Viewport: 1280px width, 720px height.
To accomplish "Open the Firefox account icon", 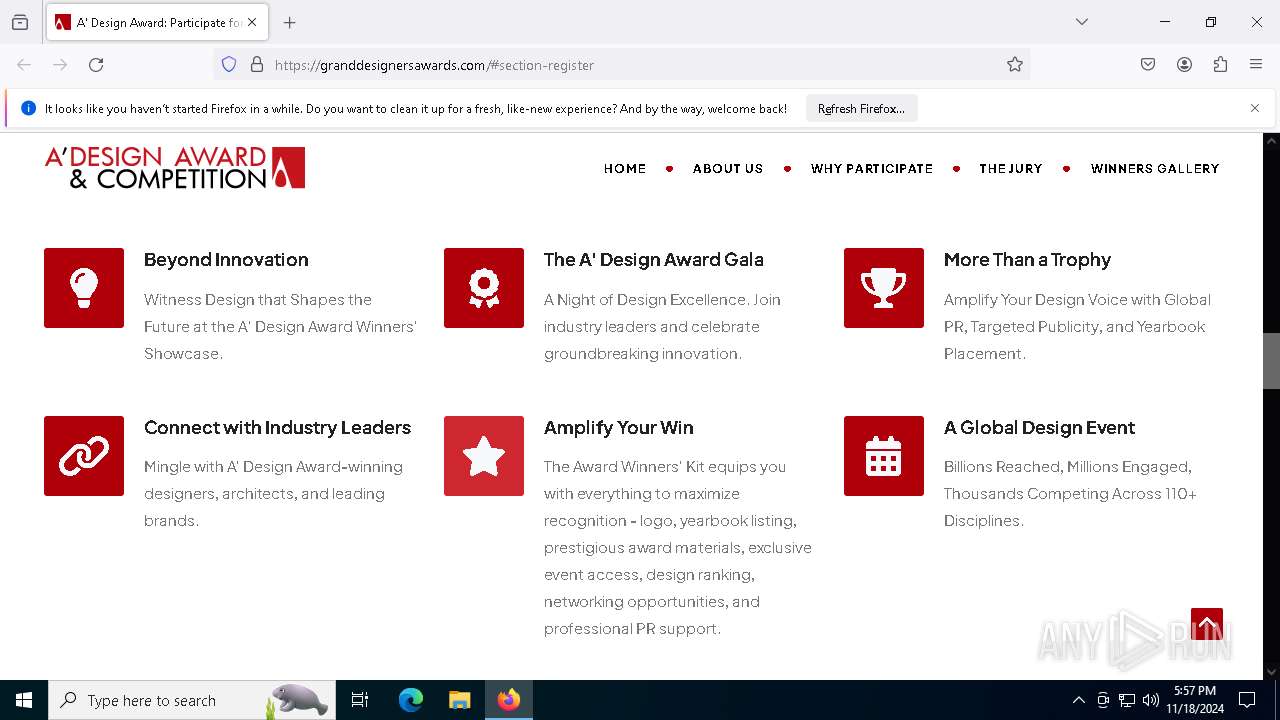I will [x=1184, y=65].
